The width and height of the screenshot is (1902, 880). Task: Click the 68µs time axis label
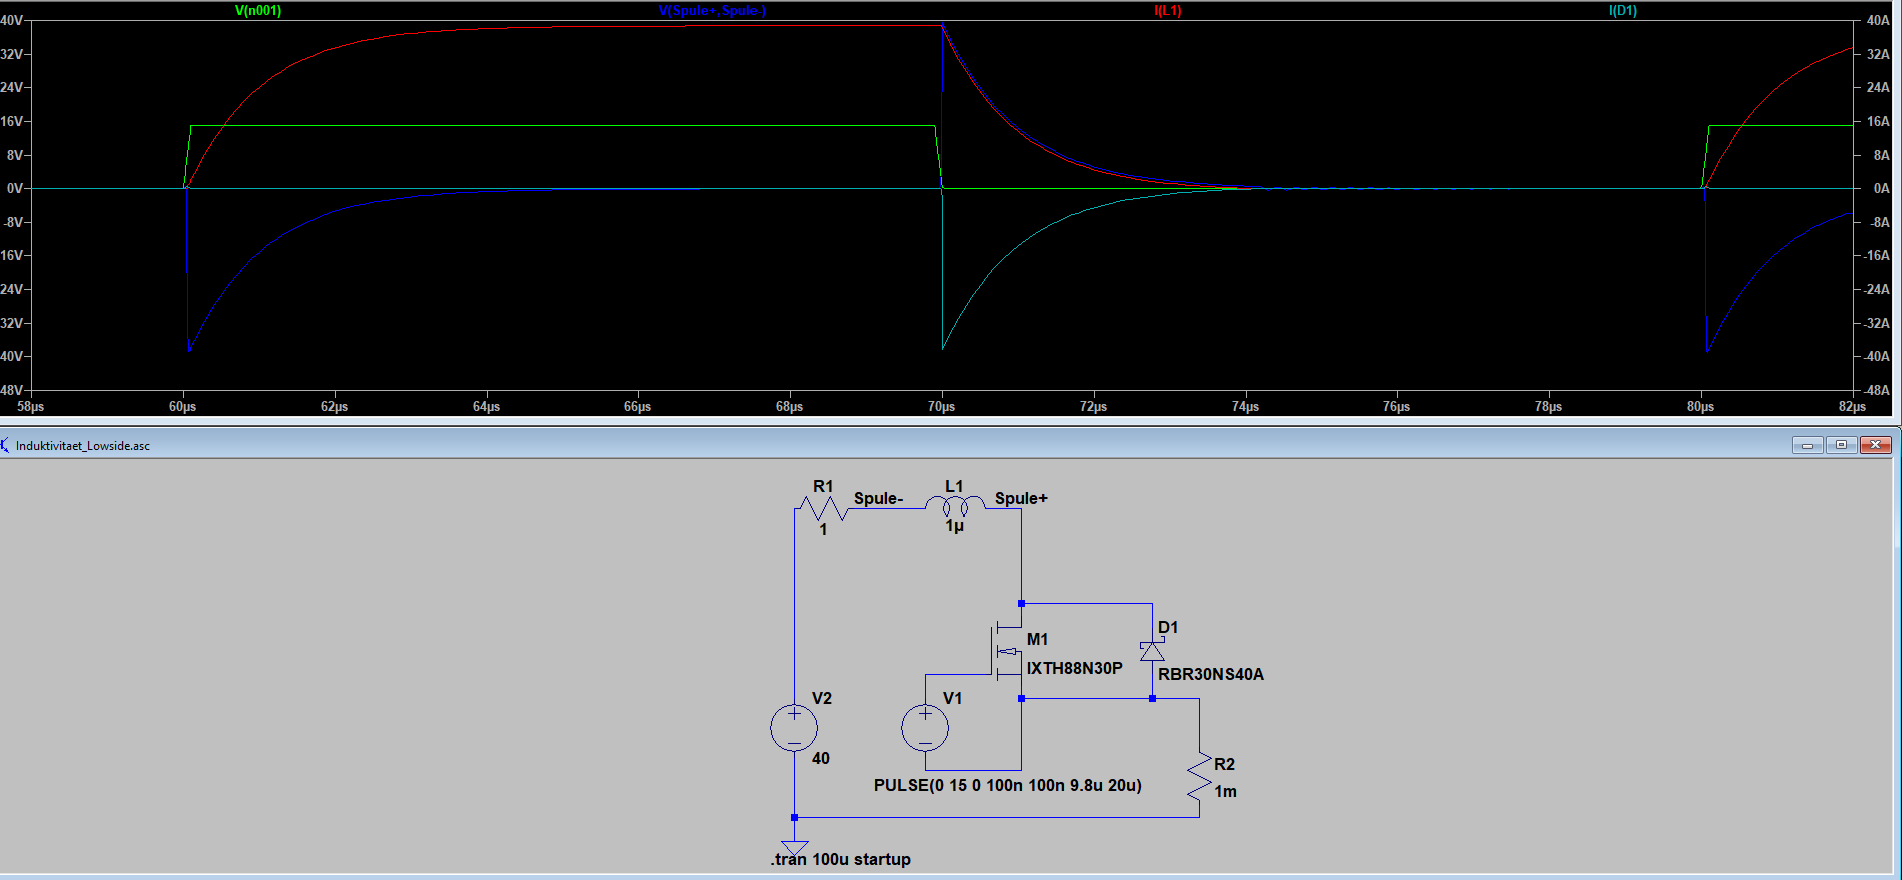tap(790, 407)
